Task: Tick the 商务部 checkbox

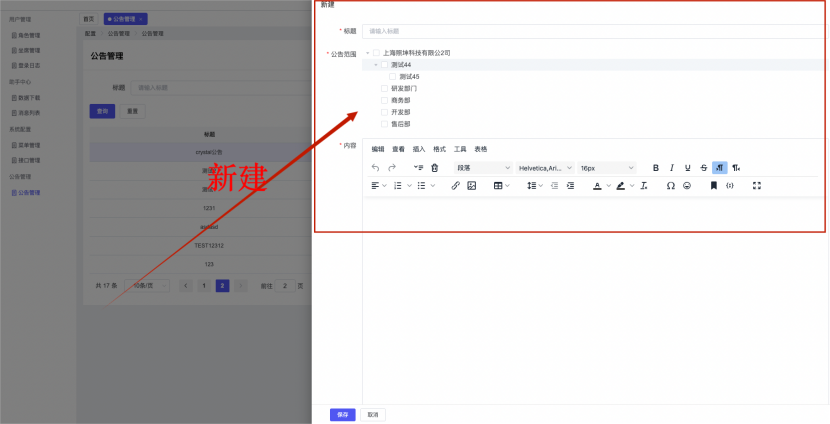Action: click(x=384, y=100)
